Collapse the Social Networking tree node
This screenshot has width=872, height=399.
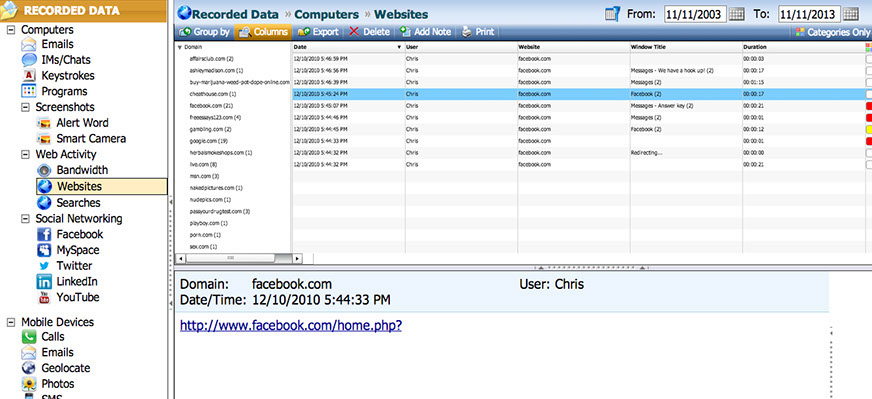tap(25, 219)
